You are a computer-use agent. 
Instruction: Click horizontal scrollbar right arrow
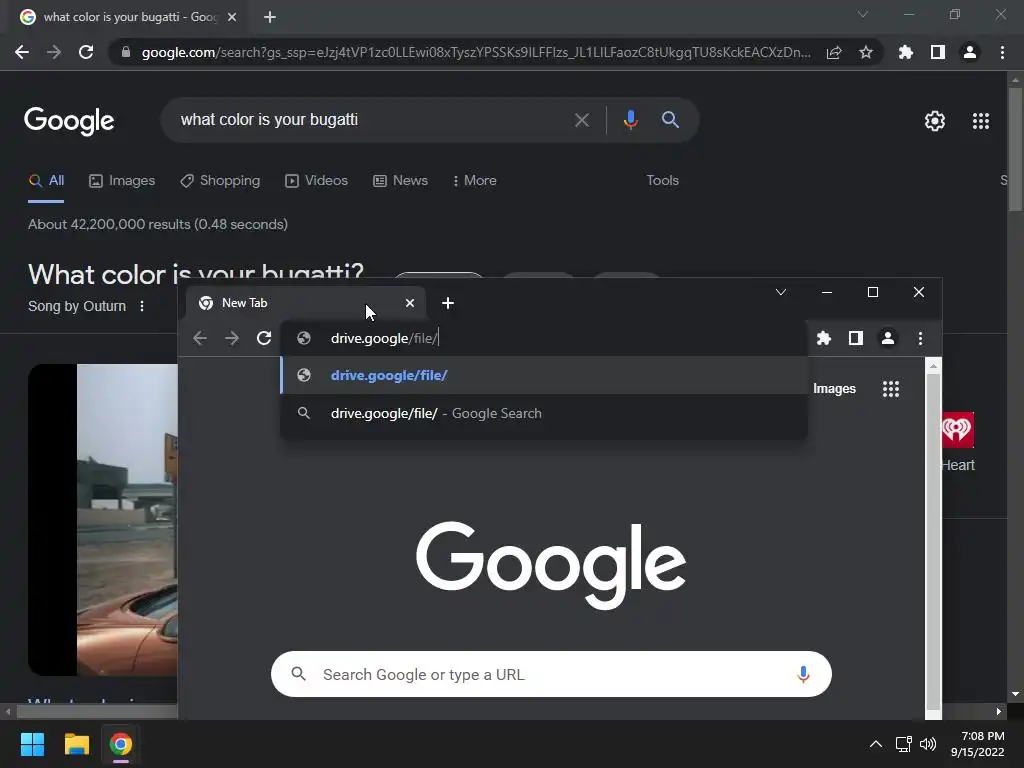pyautogui.click(x=999, y=711)
